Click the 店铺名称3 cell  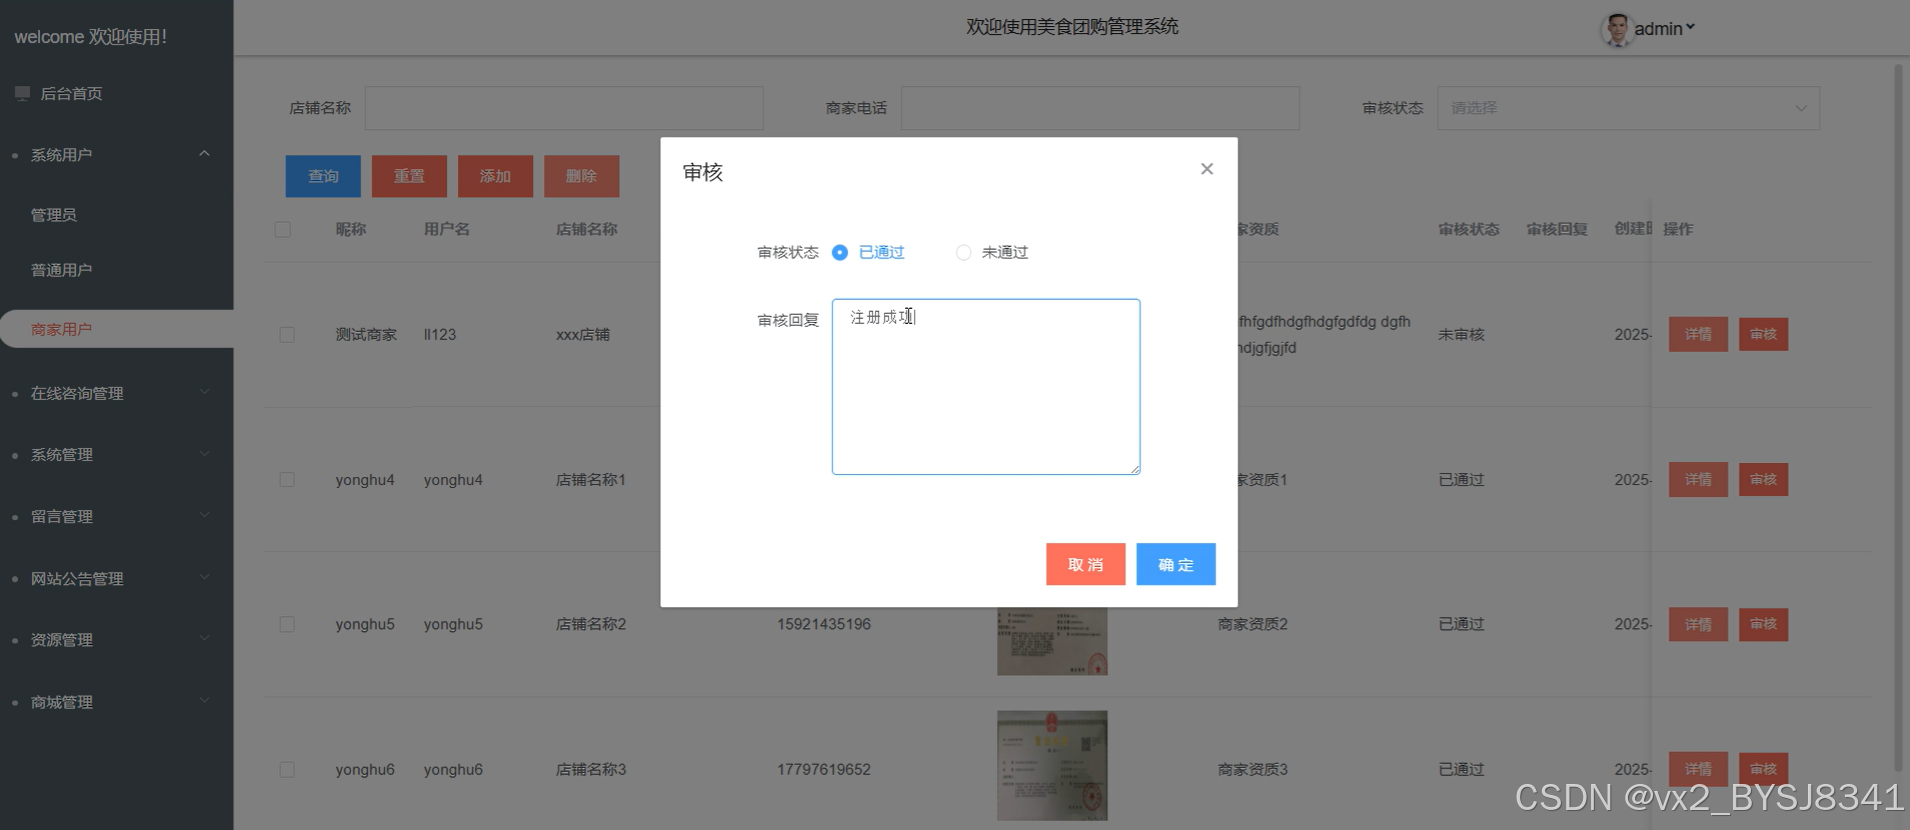591,769
